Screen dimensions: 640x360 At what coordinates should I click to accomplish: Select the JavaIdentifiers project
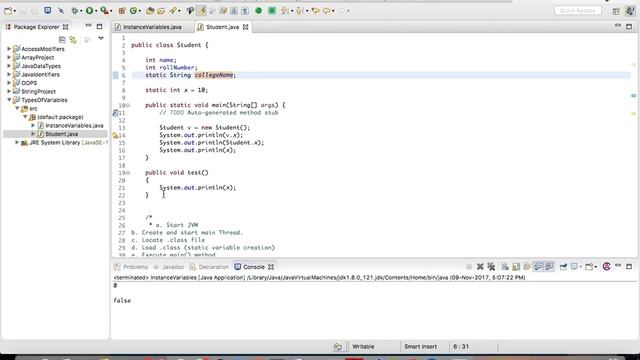tap(40, 74)
